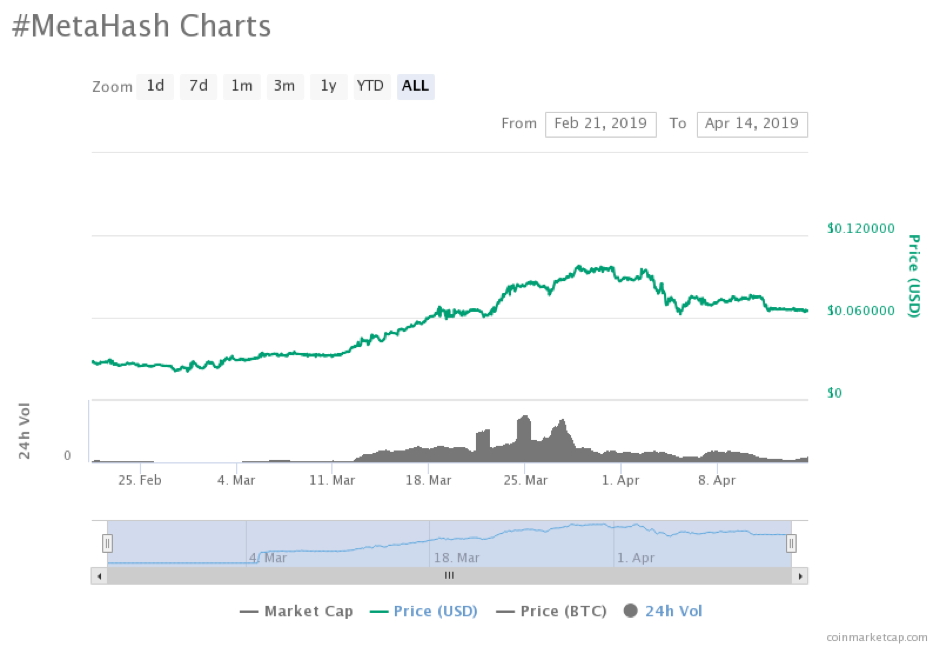
Task: Toggle Price (USD) series in legend
Action: (x=424, y=611)
